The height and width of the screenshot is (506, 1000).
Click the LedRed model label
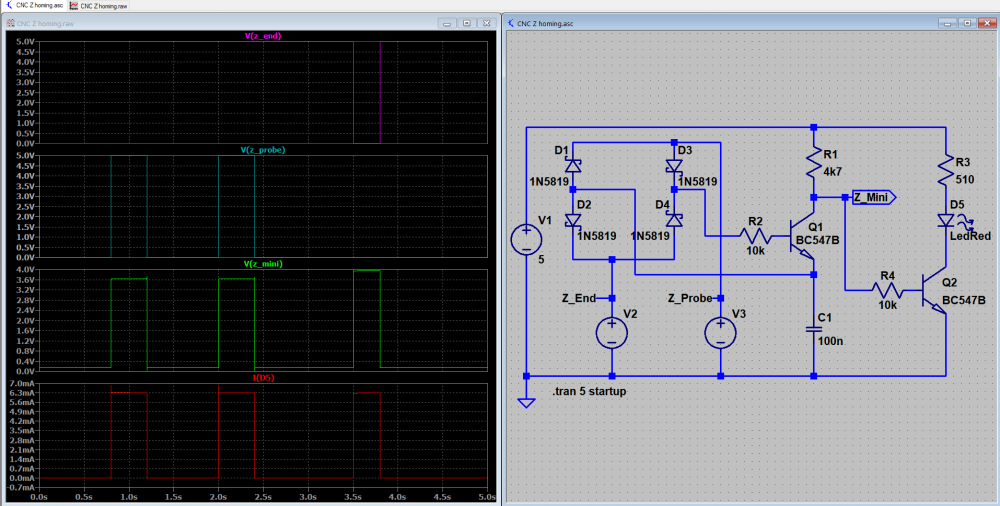coord(970,236)
